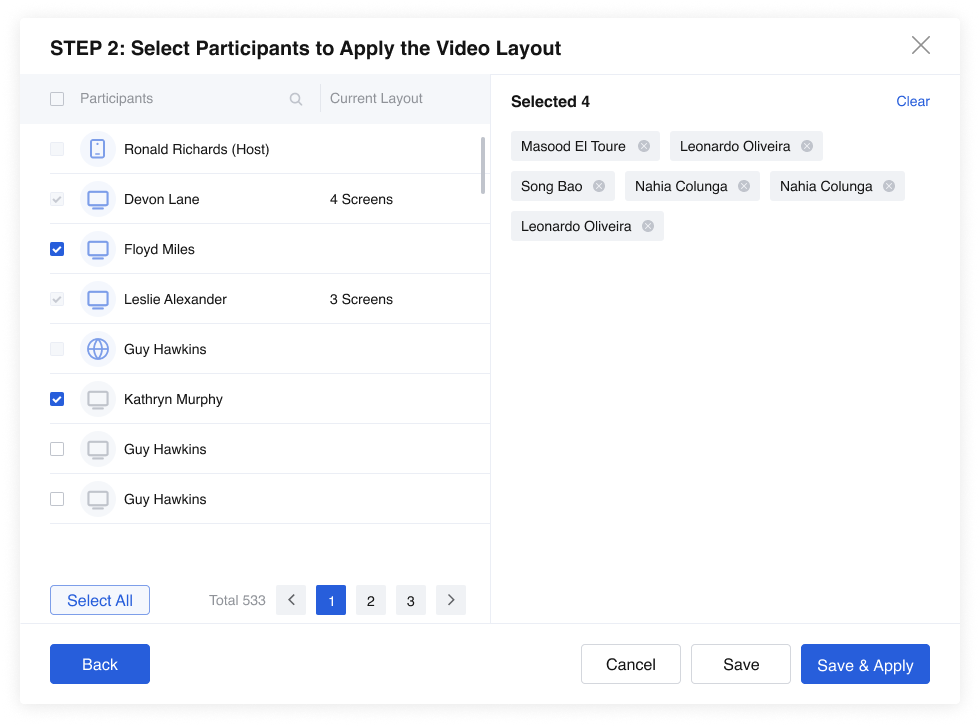Open page 2 of participants

[x=371, y=600]
